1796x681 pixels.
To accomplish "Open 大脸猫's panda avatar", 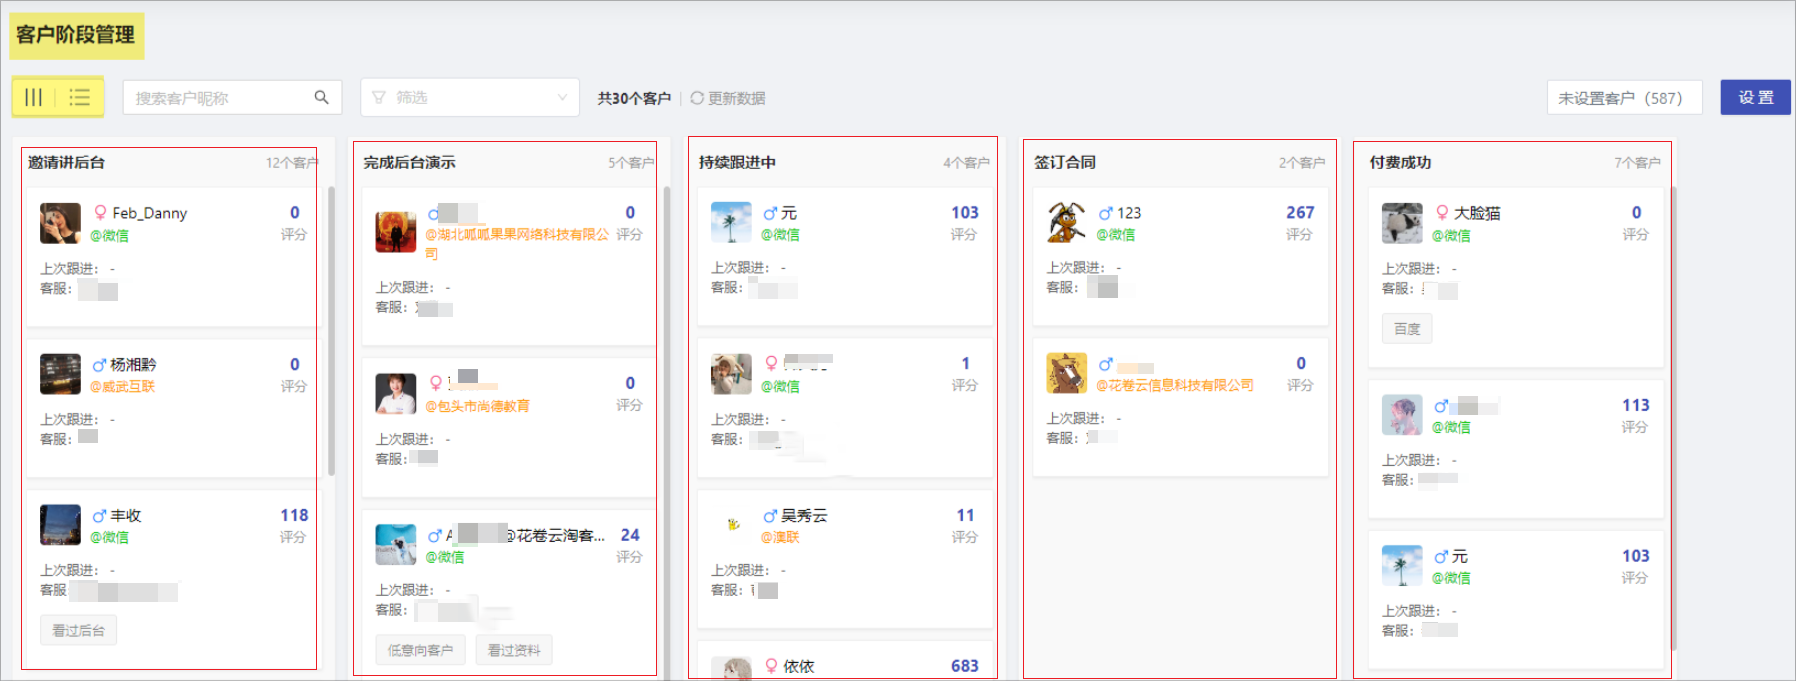I will 1402,223.
